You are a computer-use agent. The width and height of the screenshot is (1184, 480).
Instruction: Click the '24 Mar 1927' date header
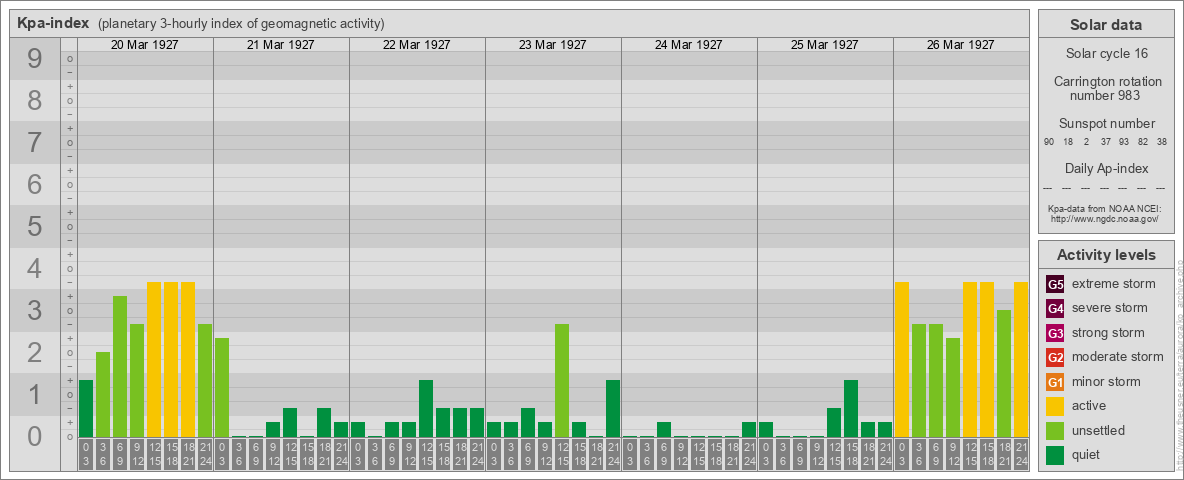[689, 45]
